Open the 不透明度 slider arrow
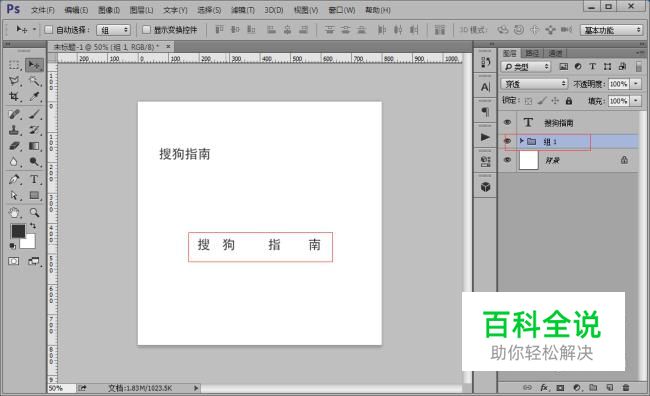 pyautogui.click(x=636, y=84)
